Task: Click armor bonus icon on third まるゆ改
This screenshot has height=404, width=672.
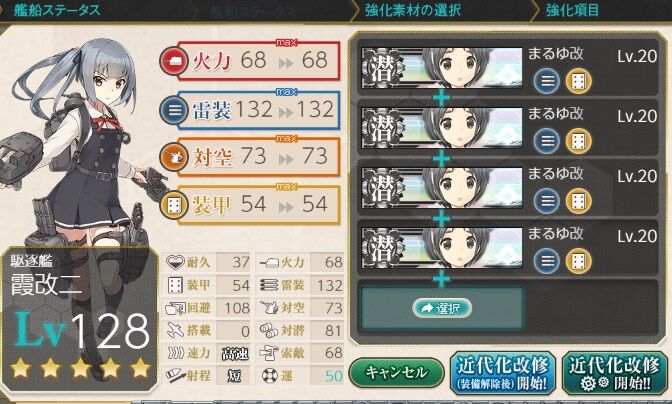Action: pyautogui.click(x=578, y=201)
